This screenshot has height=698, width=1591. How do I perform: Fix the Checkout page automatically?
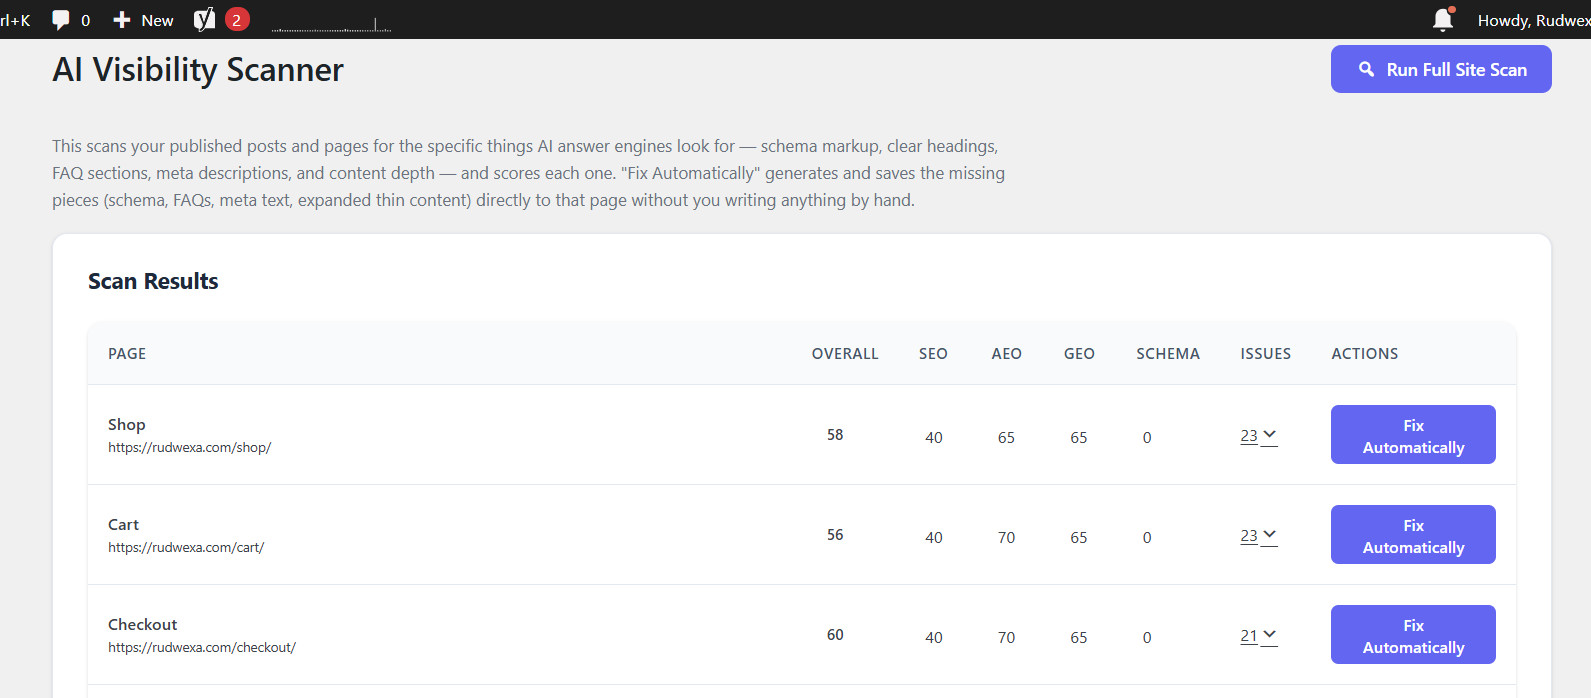(1413, 635)
